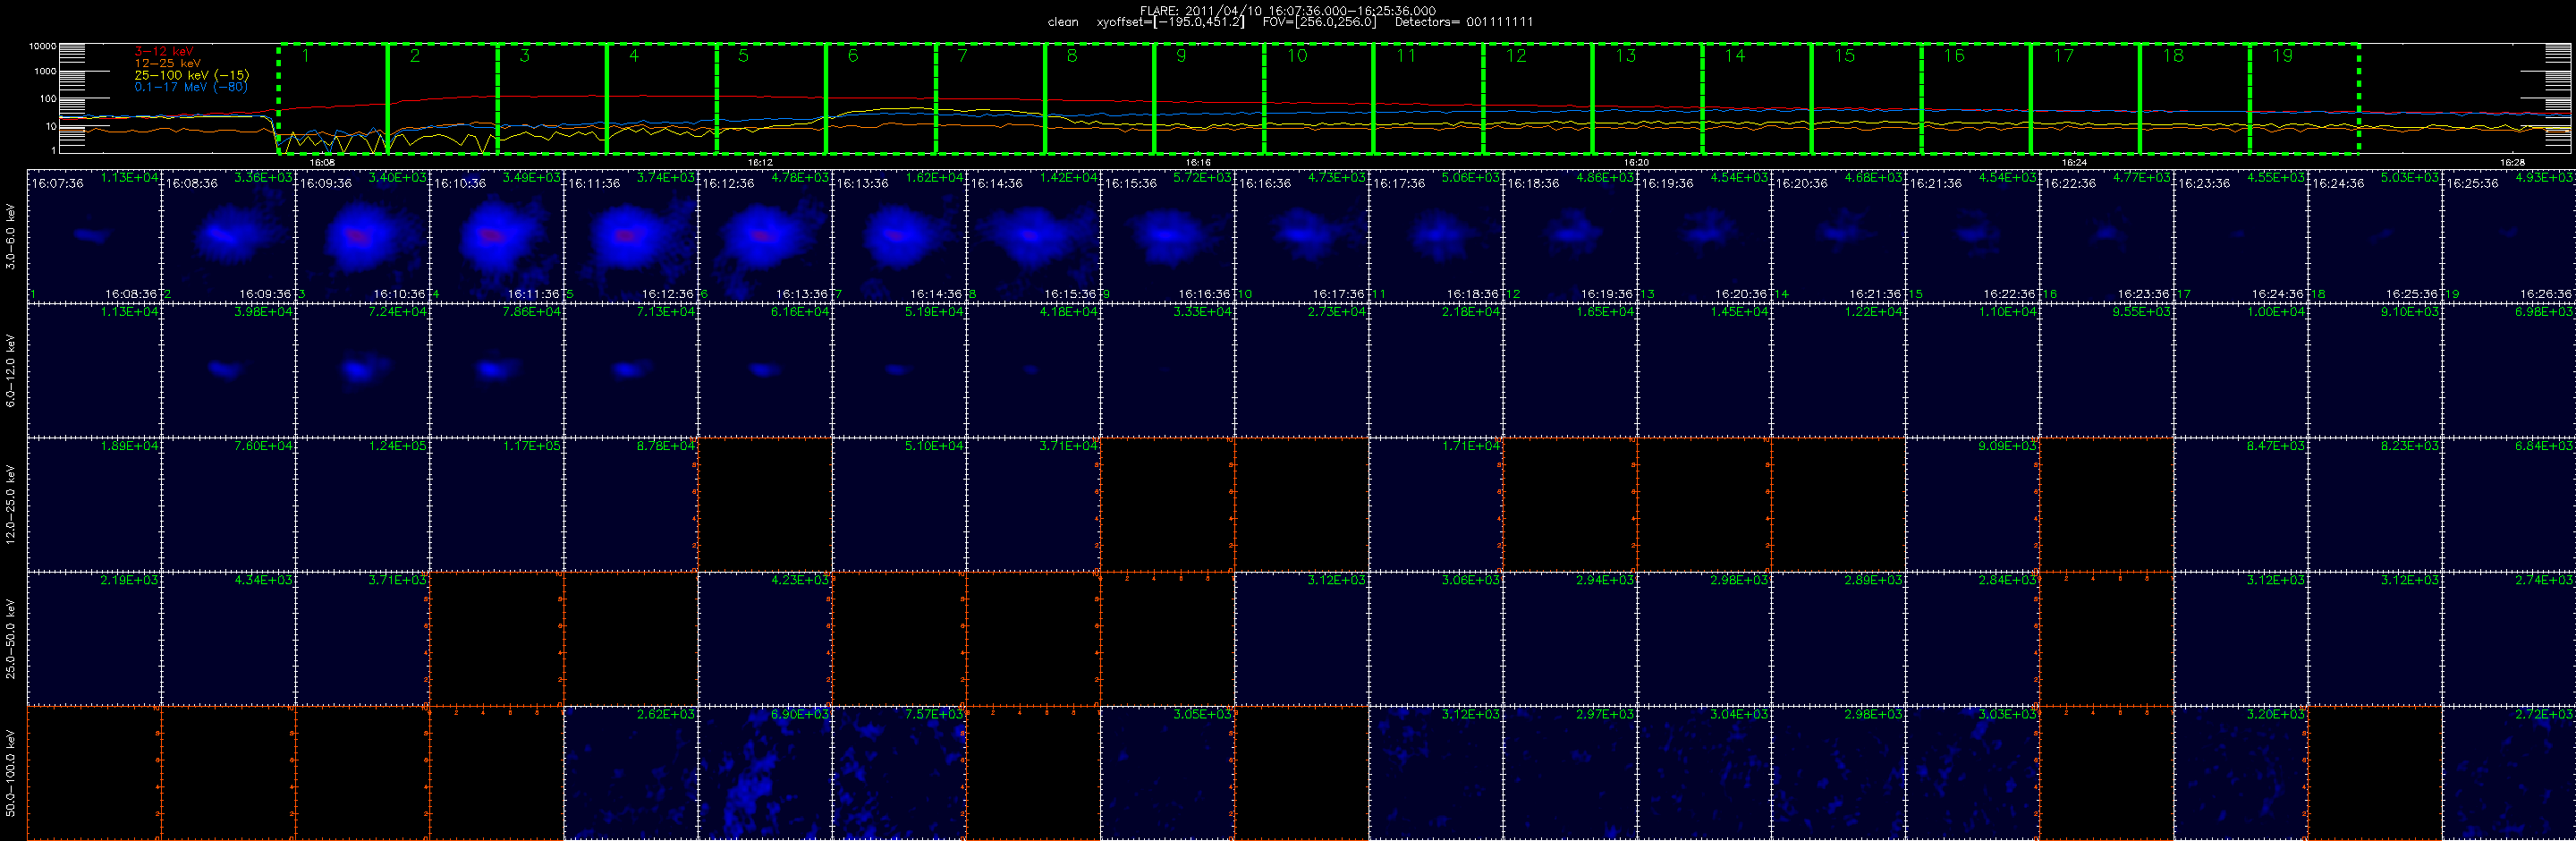Click the '16:24' time axis label
The image size is (2576, 841).
[2074, 162]
